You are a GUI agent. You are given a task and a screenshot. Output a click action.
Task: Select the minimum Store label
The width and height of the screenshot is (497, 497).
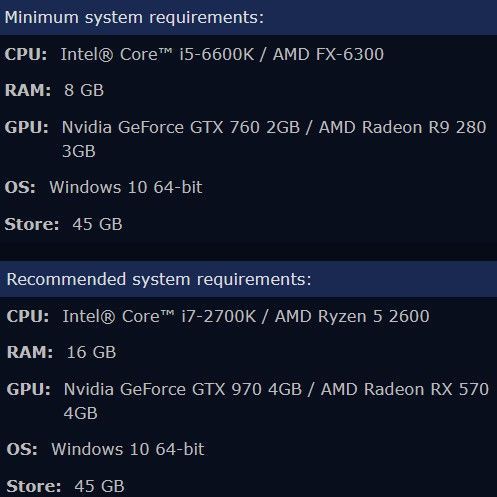click(32, 224)
